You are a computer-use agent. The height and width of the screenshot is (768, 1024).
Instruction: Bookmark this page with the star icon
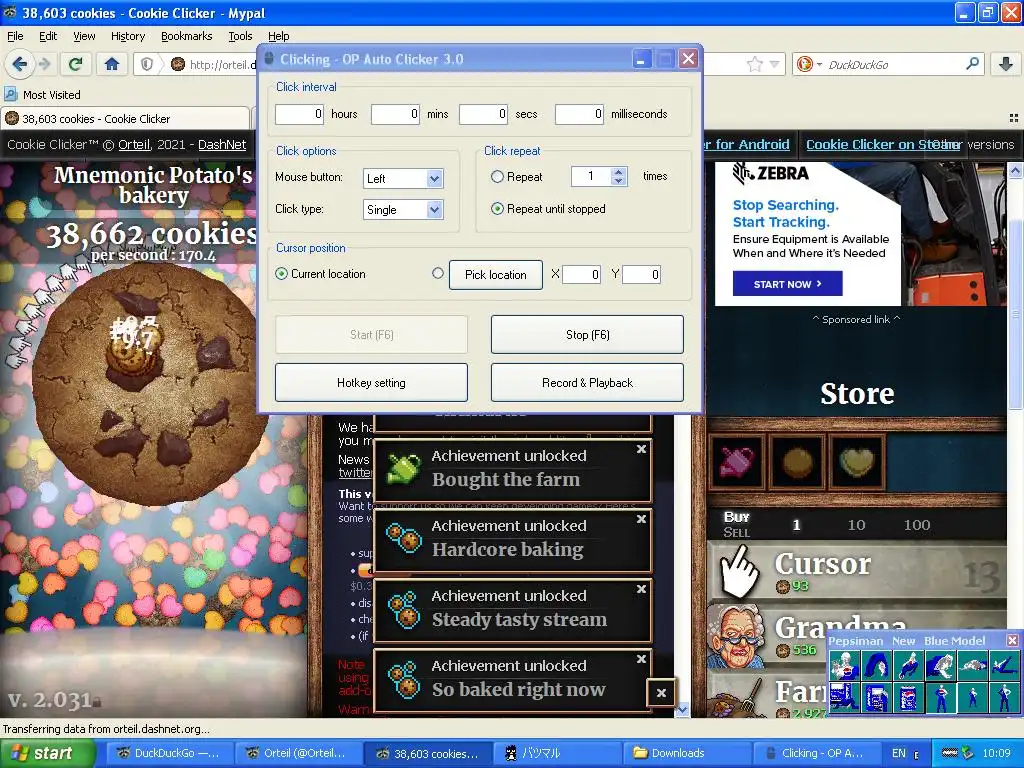click(754, 64)
